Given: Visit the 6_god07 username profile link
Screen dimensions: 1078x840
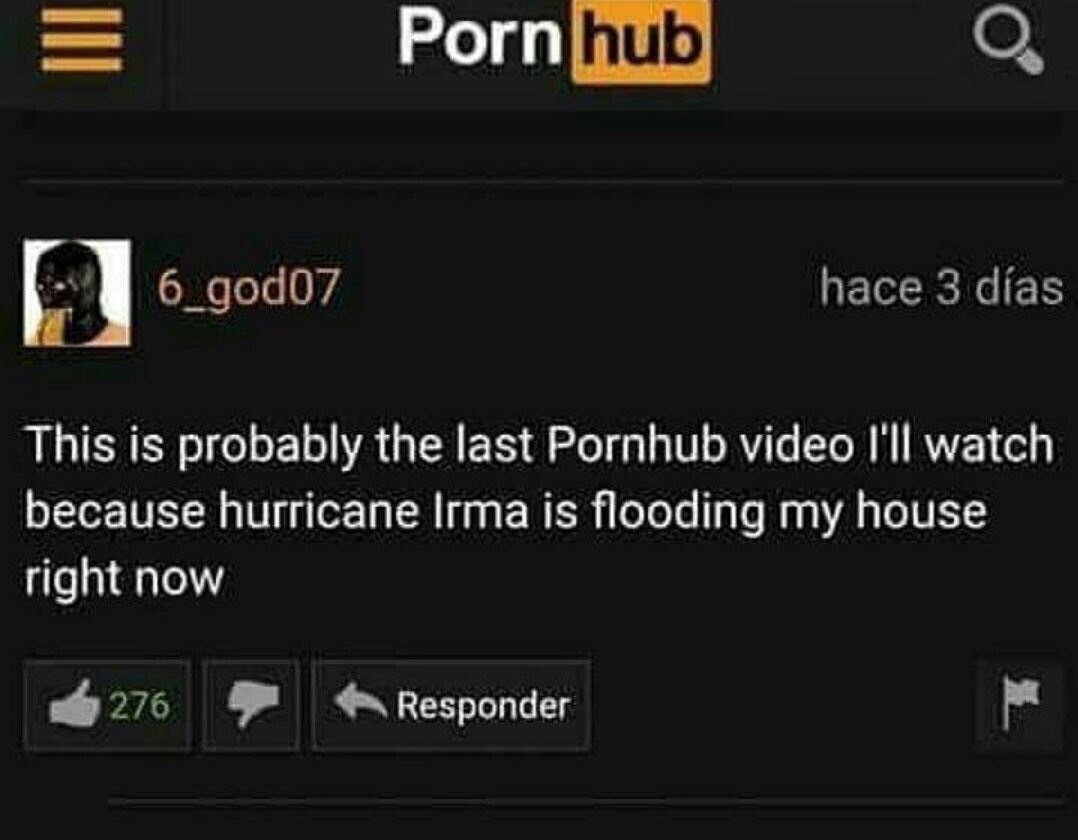Looking at the screenshot, I should pyautogui.click(x=248, y=287).
